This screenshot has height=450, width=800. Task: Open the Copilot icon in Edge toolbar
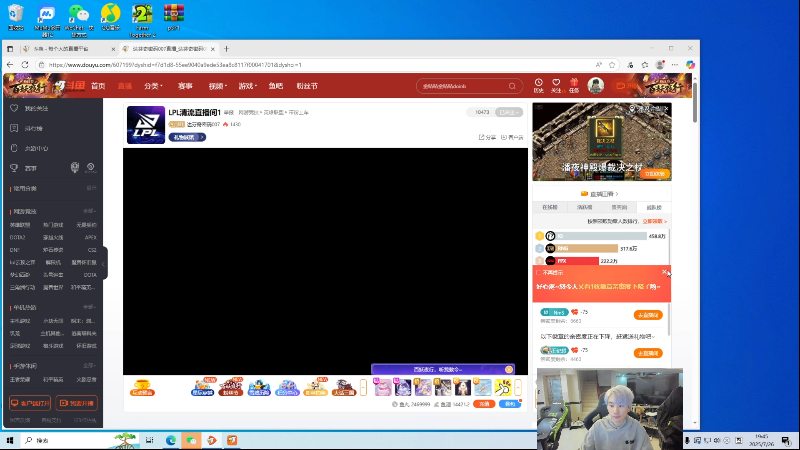pyautogui.click(x=690, y=65)
